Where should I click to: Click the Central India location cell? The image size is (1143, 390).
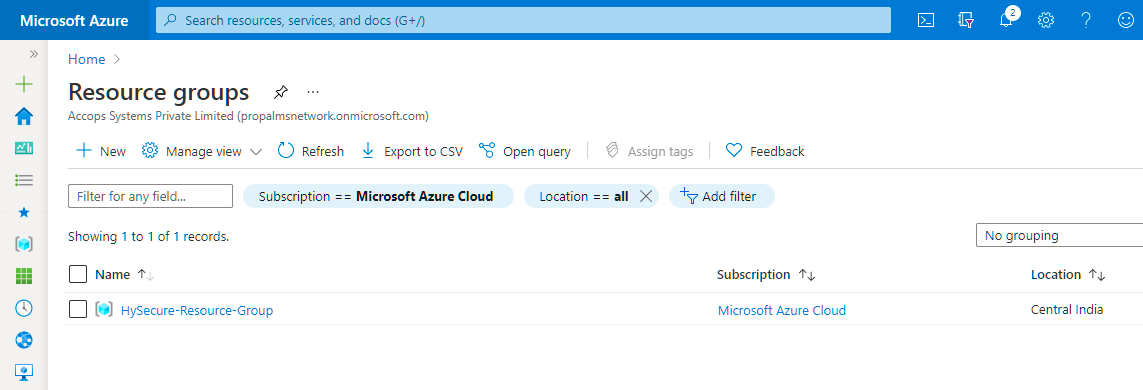1066,310
